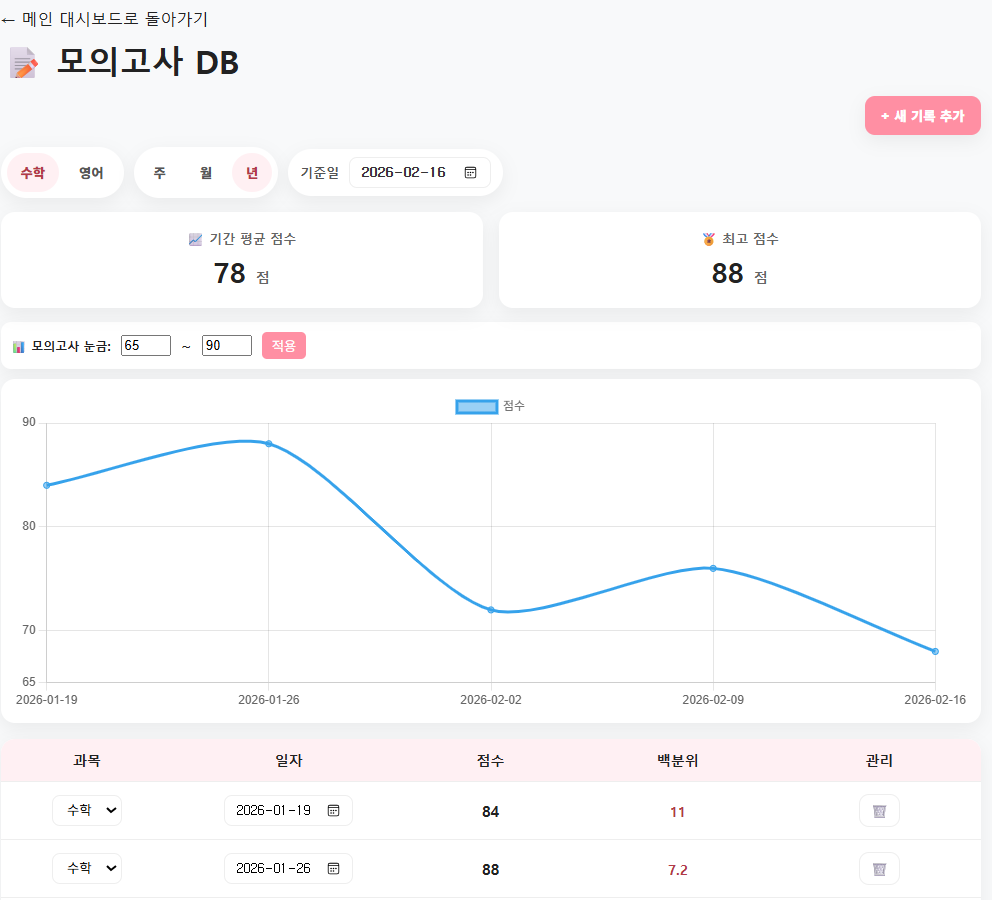This screenshot has height=900, width=992.
Task: Go back via 메인 대시보드로 돌아가기 link
Action: [x=105, y=19]
